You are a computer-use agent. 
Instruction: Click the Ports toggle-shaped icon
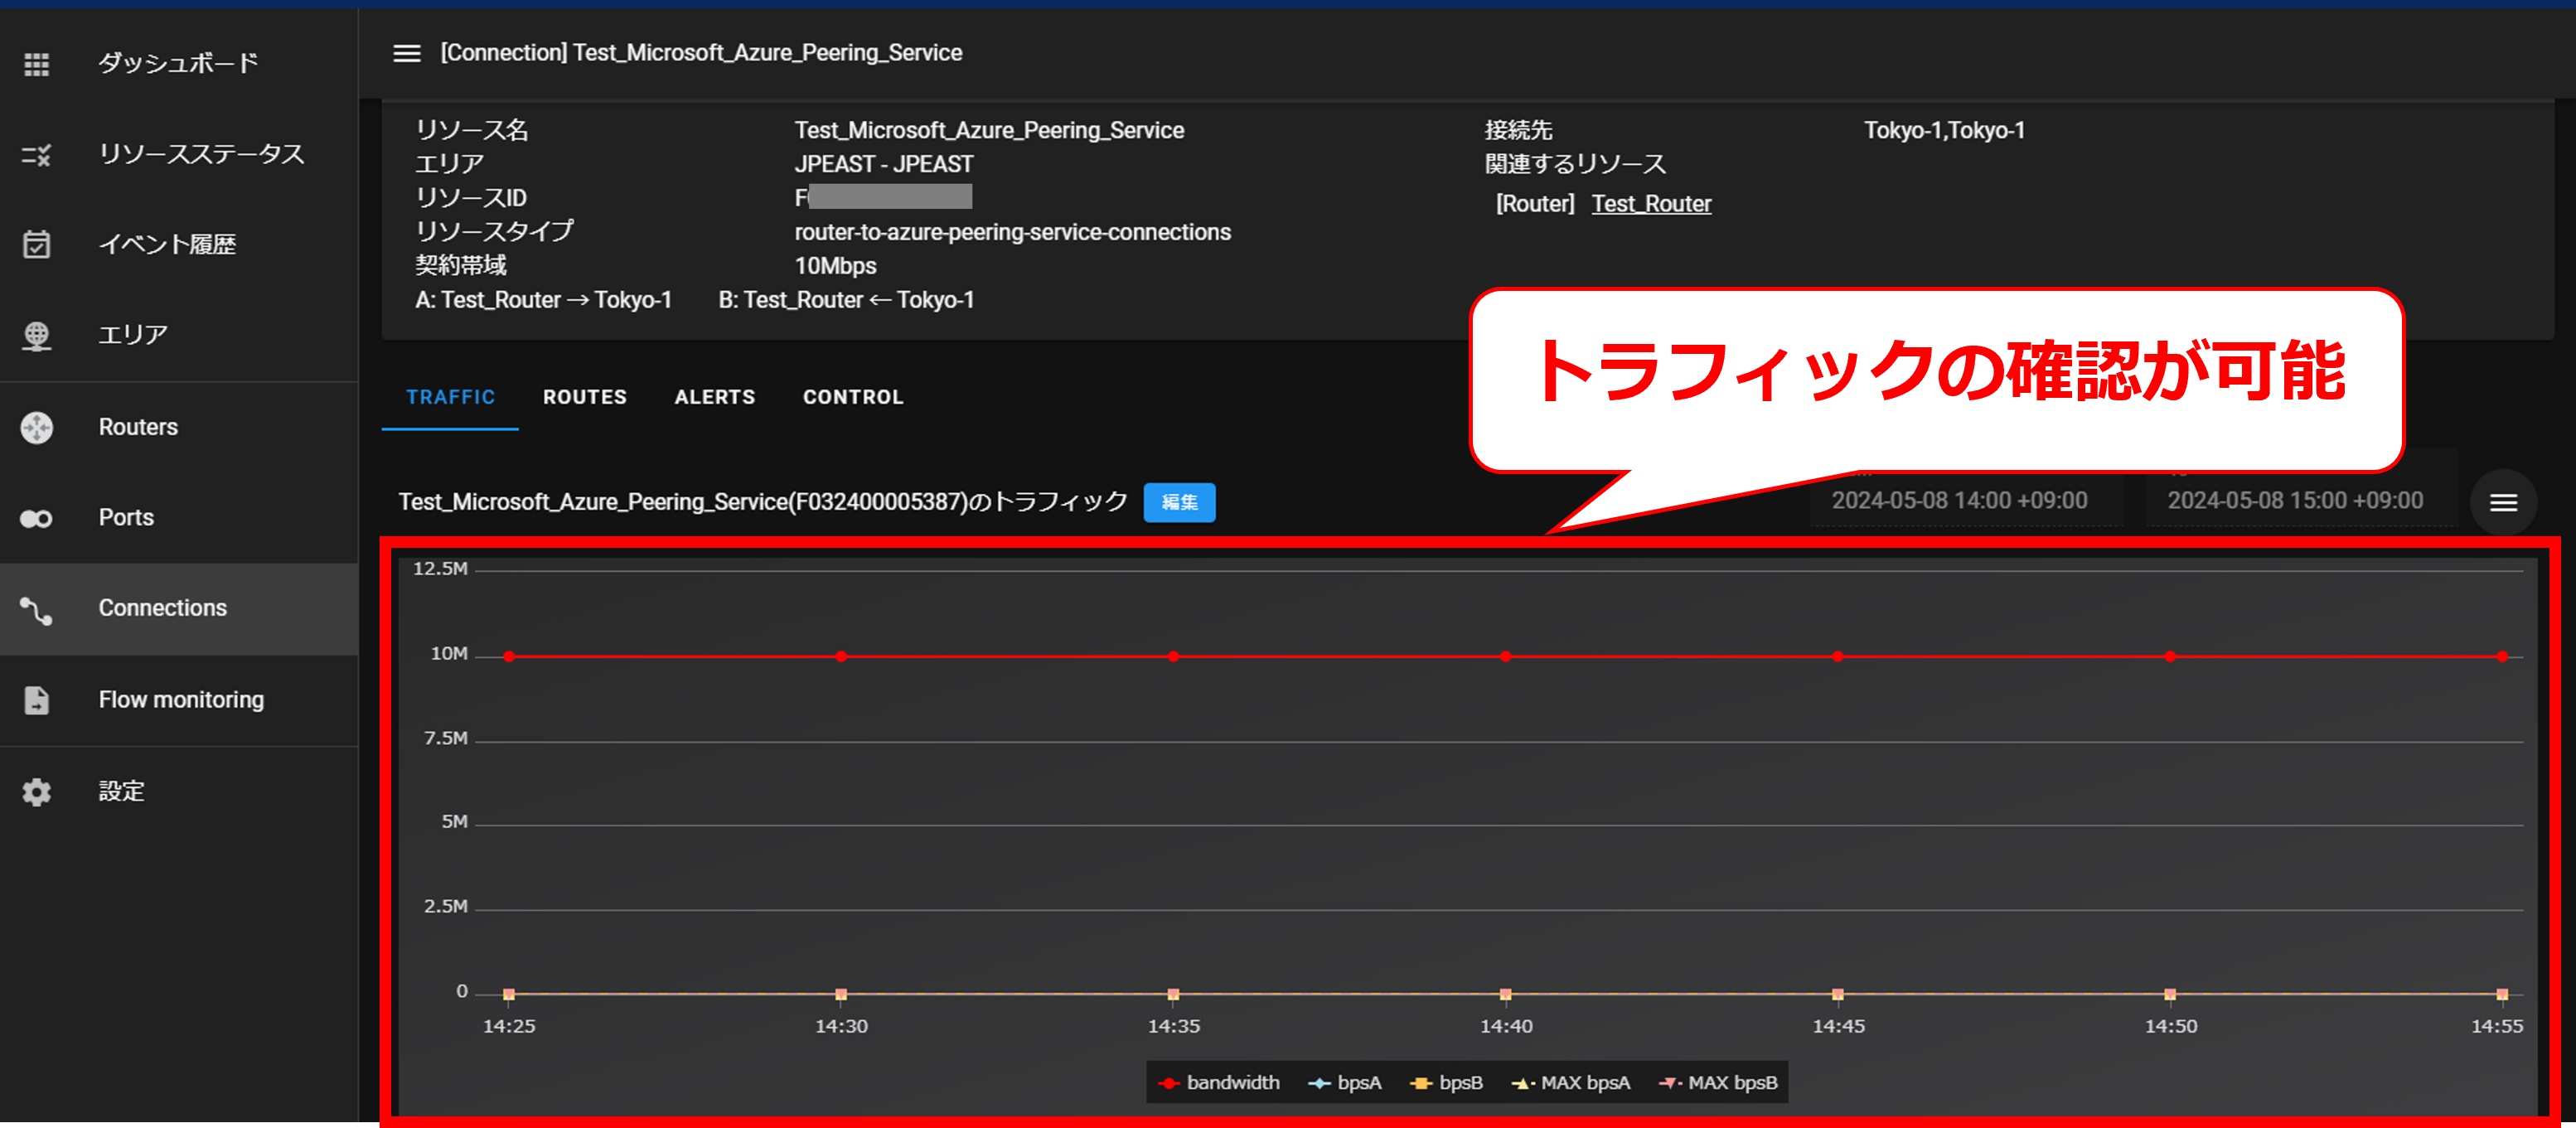(x=37, y=518)
